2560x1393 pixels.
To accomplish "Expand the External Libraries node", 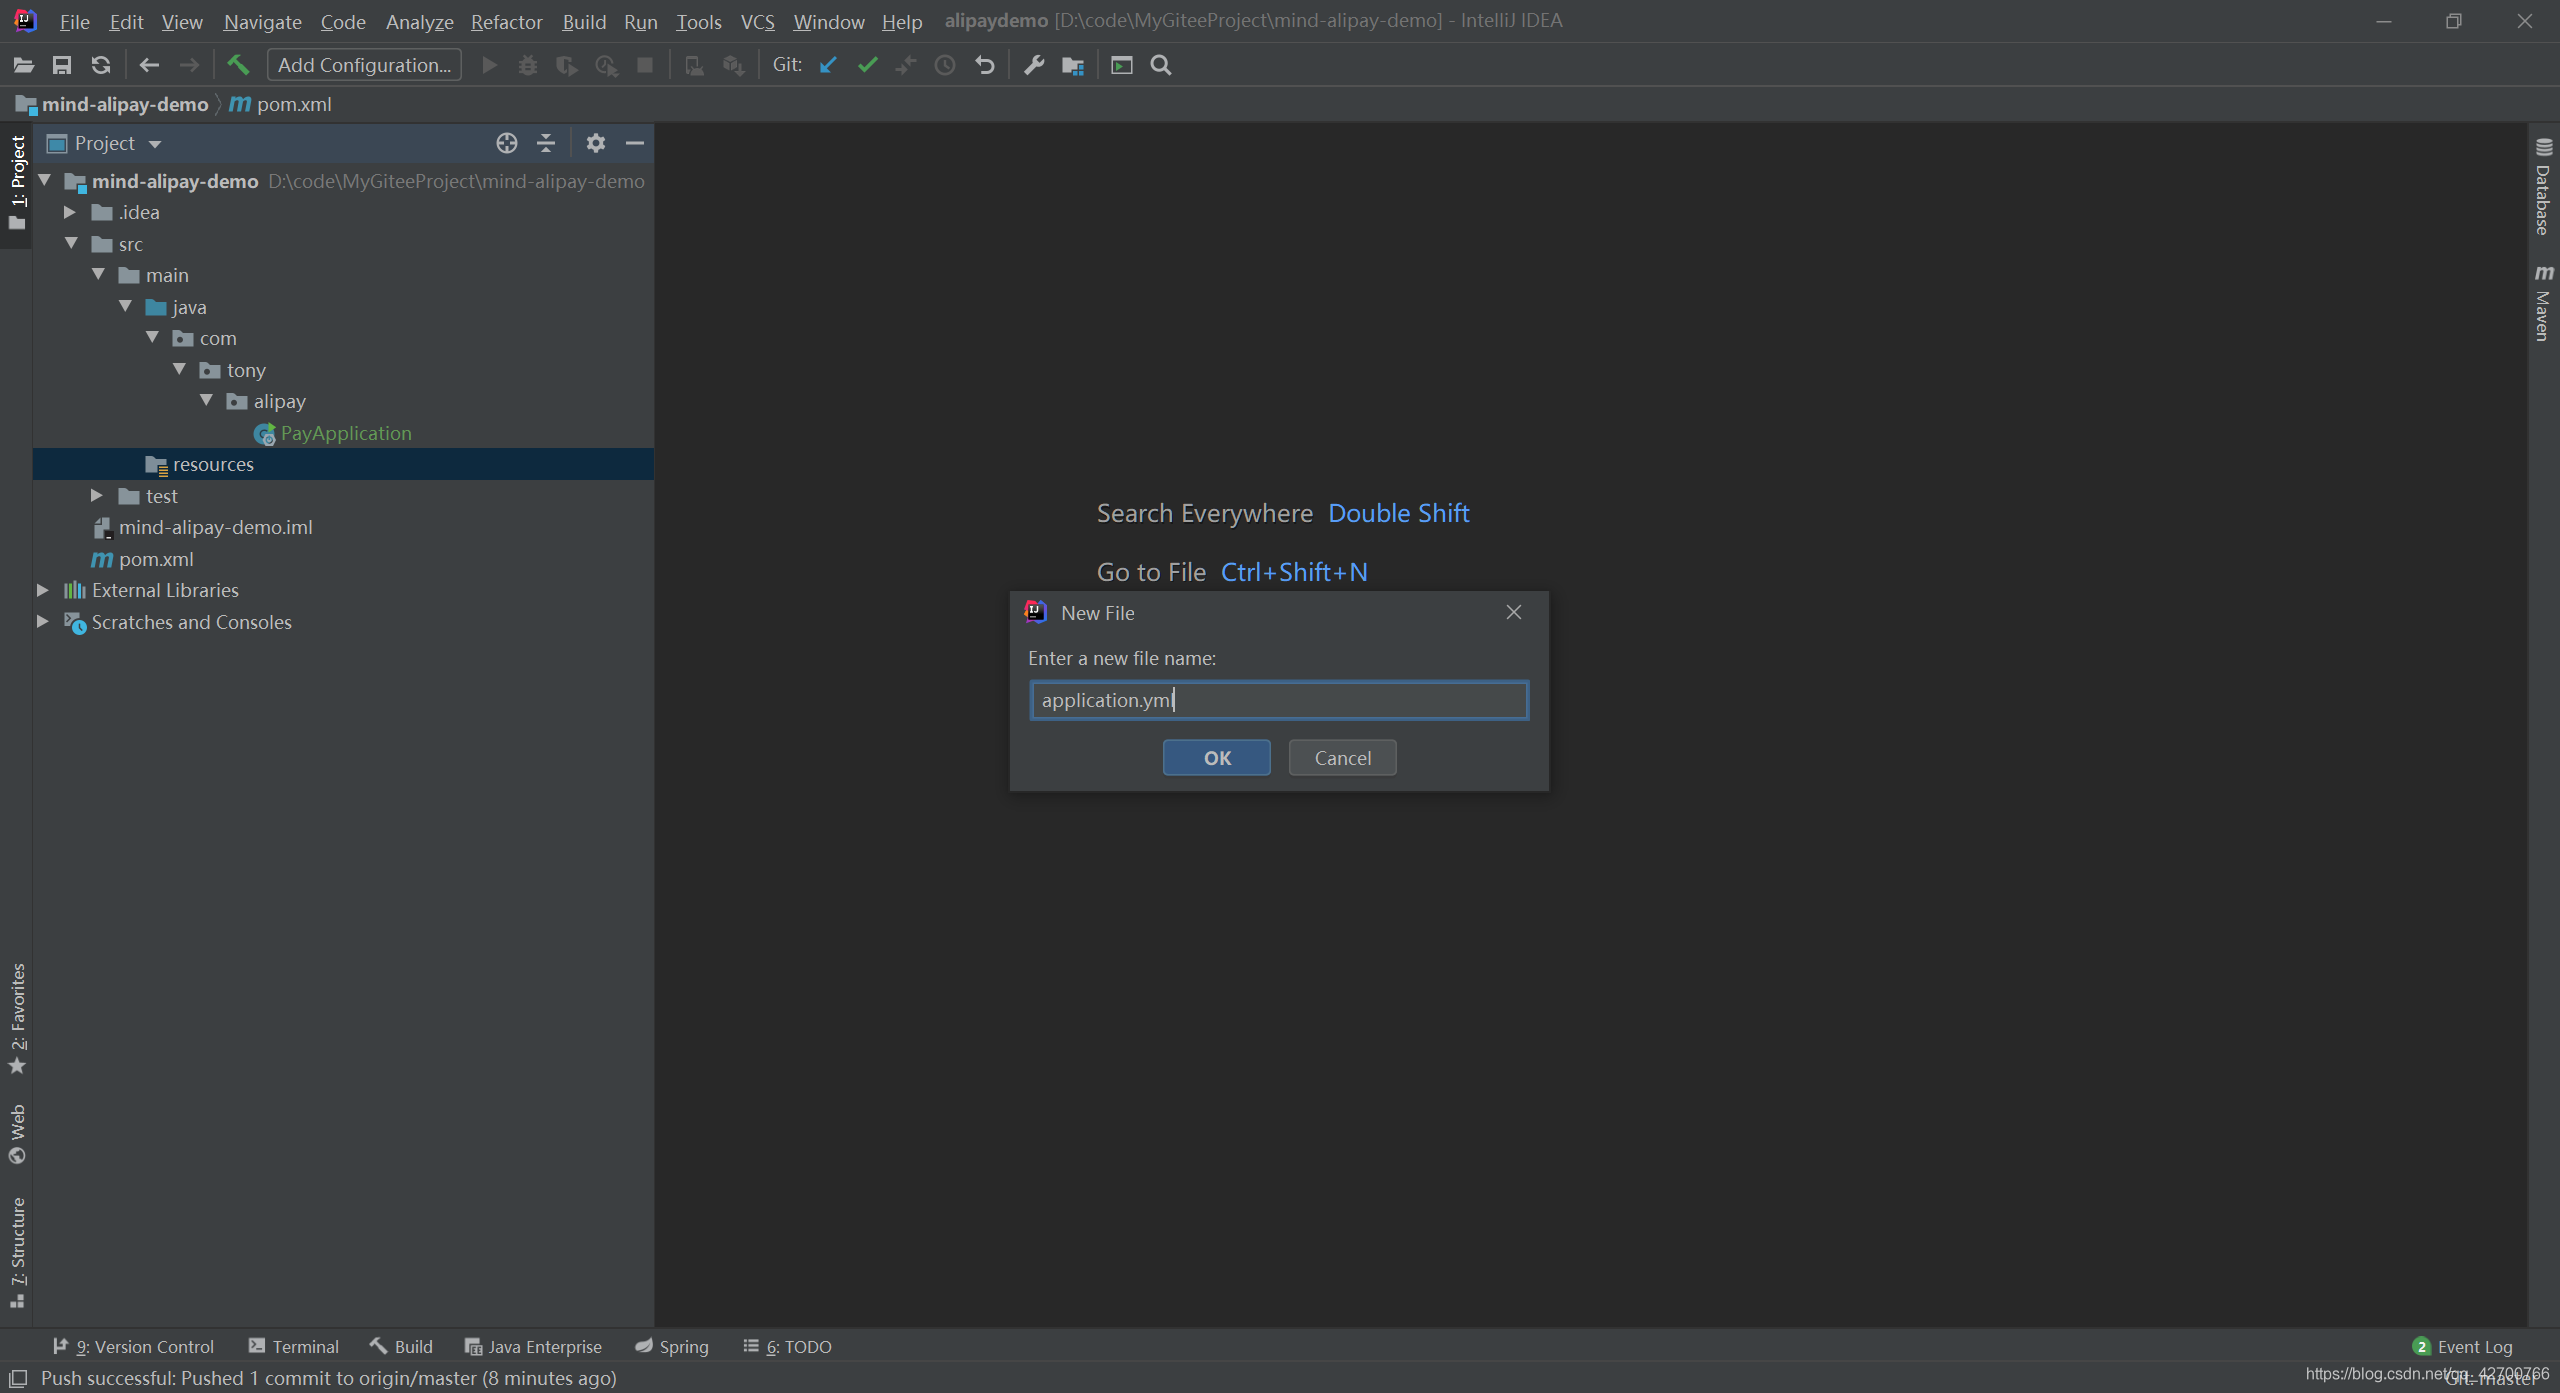I will tap(41, 590).
